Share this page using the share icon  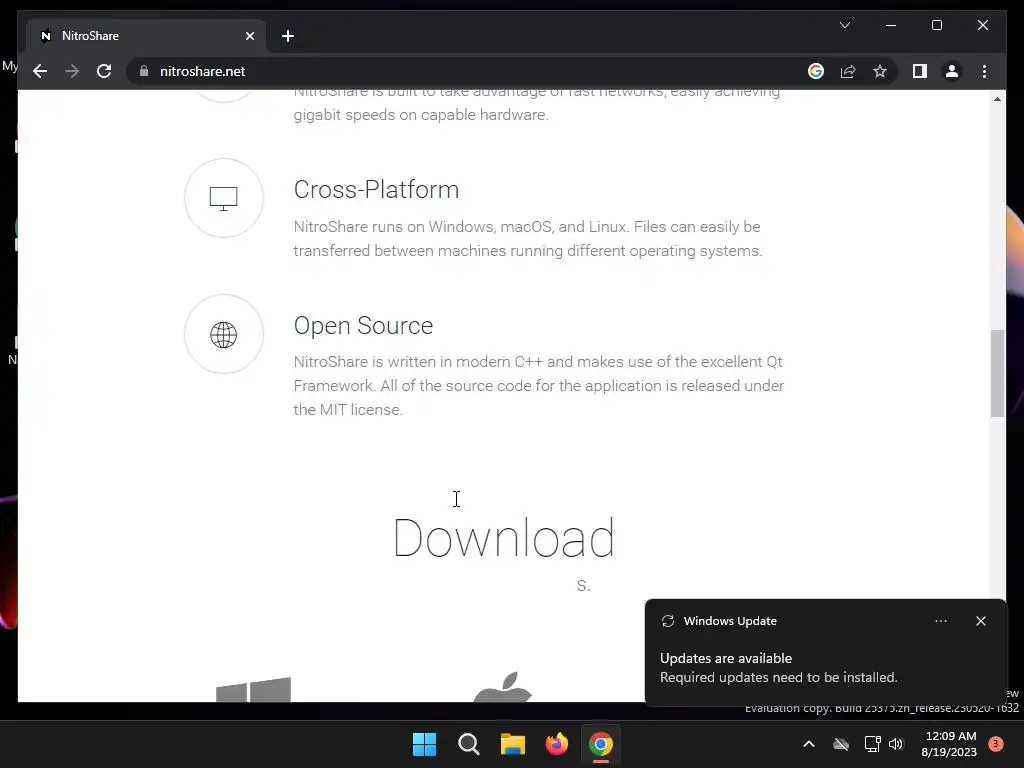pyautogui.click(x=848, y=71)
